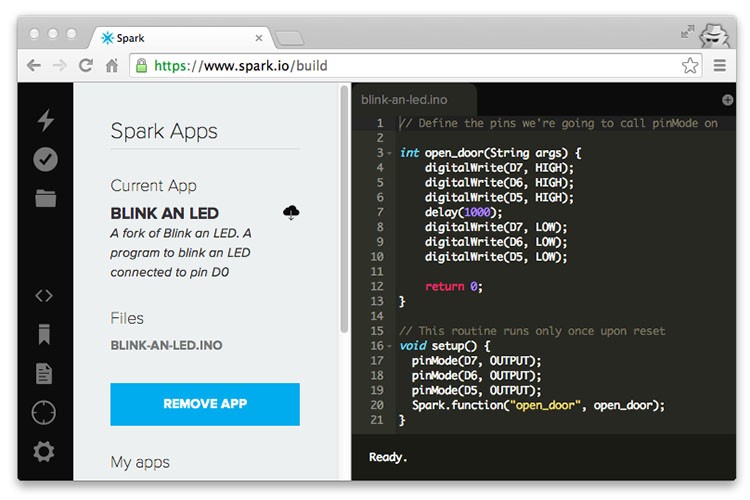Click the return 0 line
Viewport: 750px width, 500px height.
coord(454,286)
